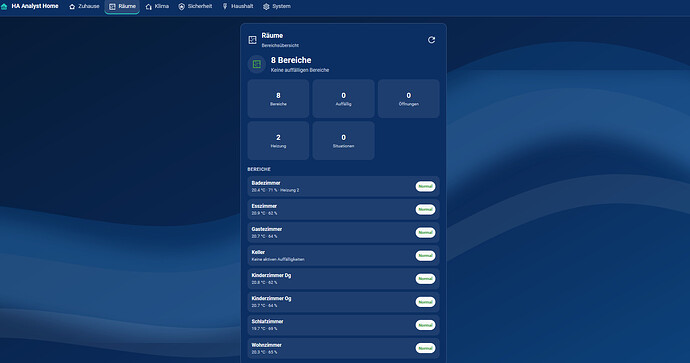Click the 'BEREICHE' section label
Image resolution: width=690 pixels, height=363 pixels.
[259, 169]
